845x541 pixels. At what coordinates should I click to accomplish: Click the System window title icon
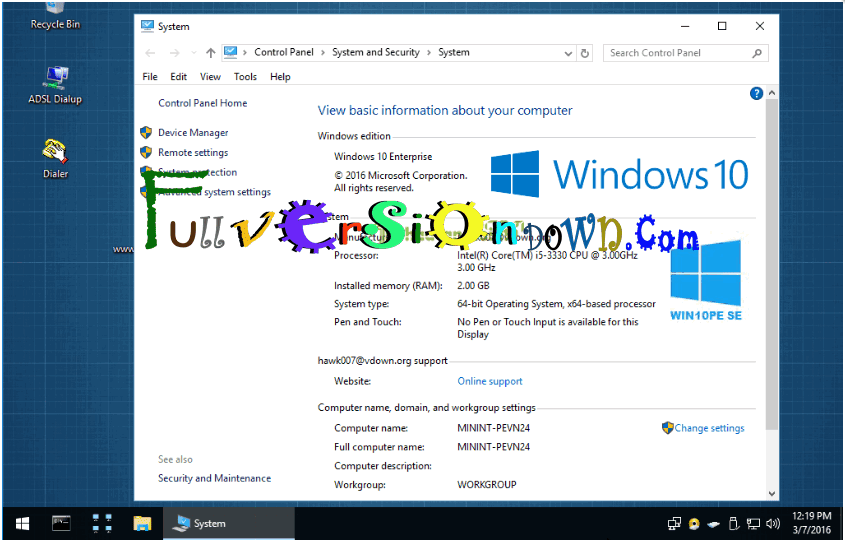coord(147,26)
